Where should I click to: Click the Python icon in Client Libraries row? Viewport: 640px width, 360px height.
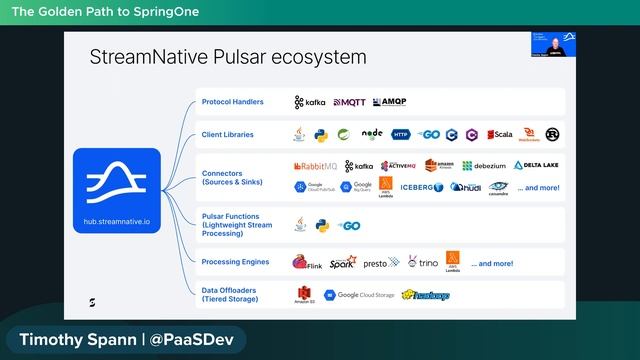click(x=321, y=136)
